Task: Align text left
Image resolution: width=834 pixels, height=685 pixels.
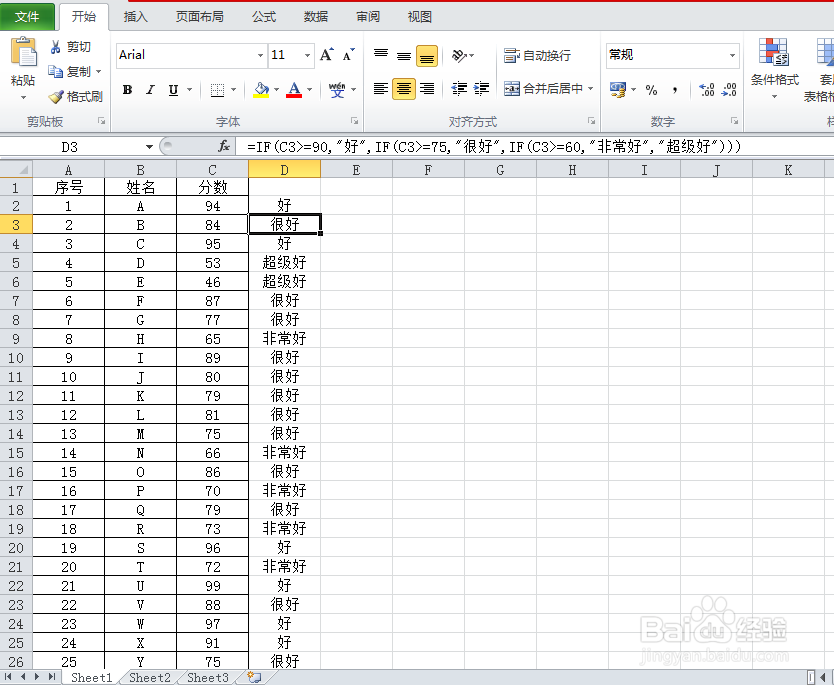Action: tap(381, 89)
